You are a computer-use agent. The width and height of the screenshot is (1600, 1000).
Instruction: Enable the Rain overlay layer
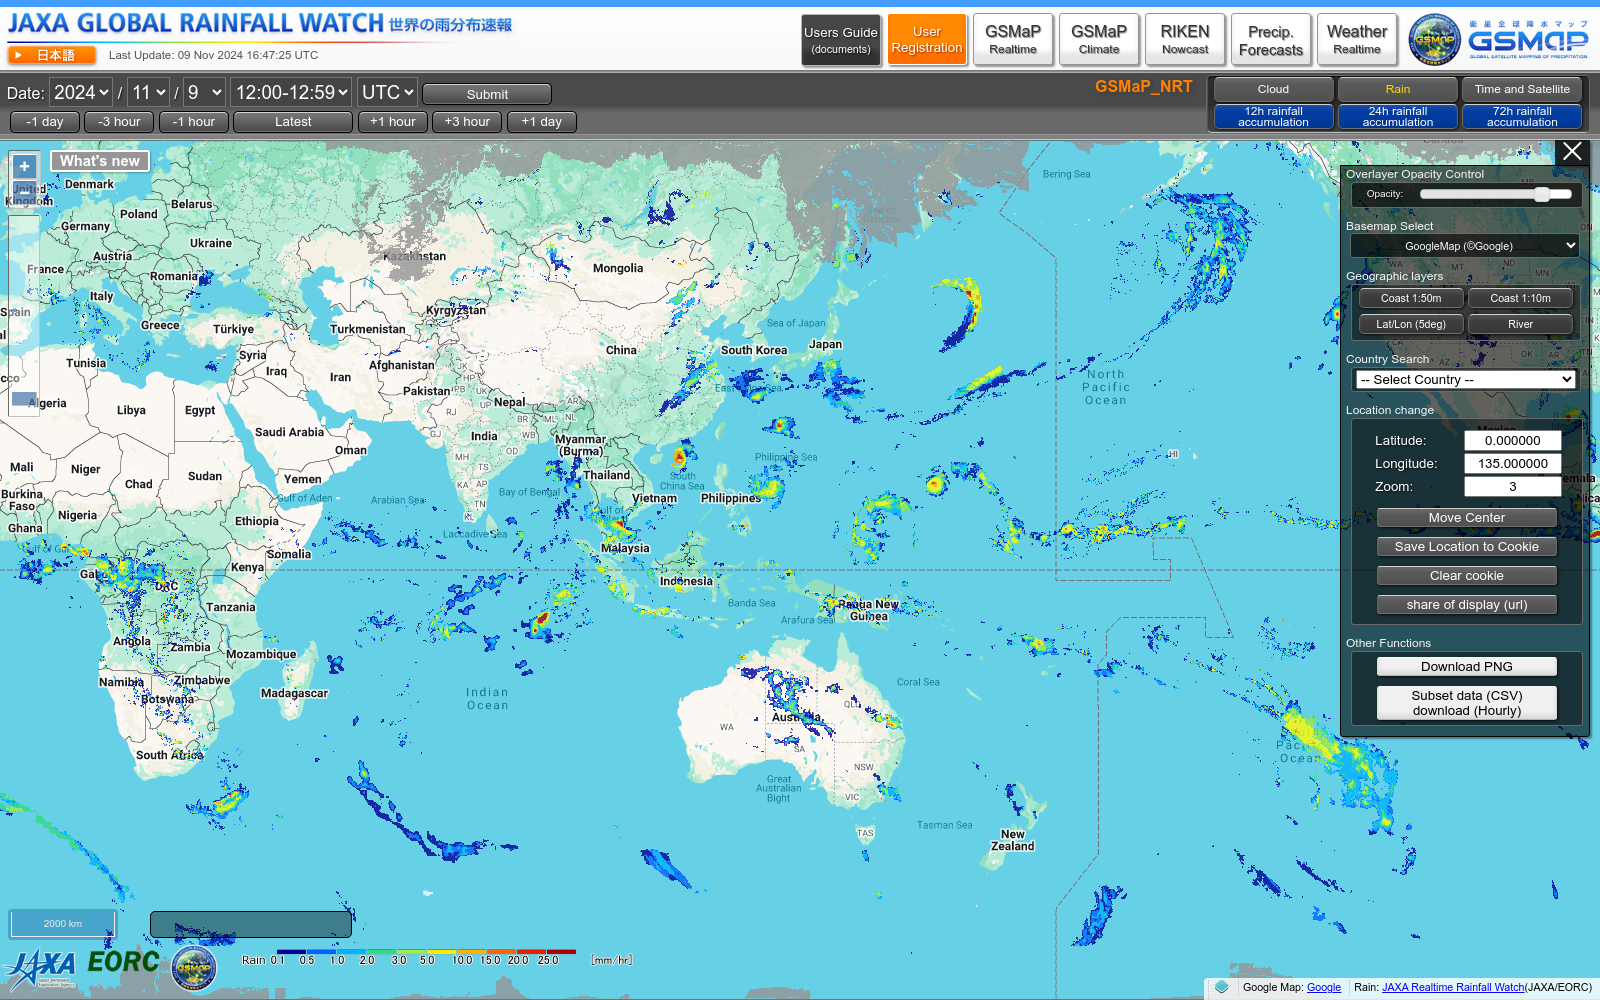point(1397,89)
